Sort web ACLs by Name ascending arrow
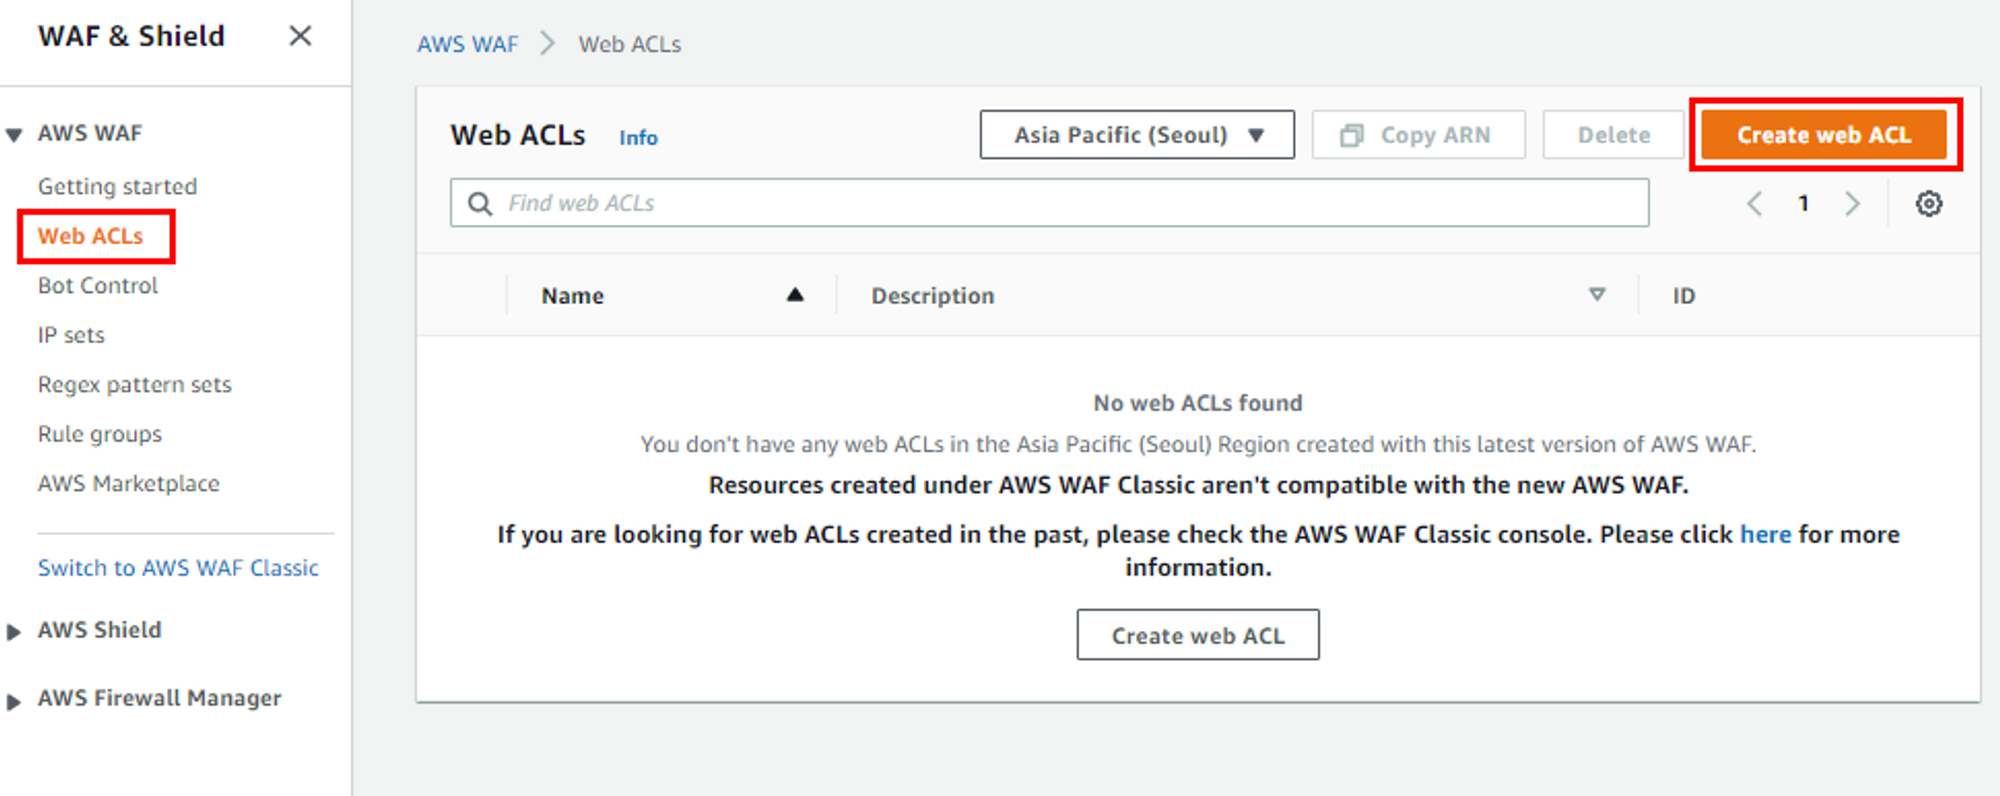Image resolution: width=2000 pixels, height=796 pixels. [x=794, y=295]
